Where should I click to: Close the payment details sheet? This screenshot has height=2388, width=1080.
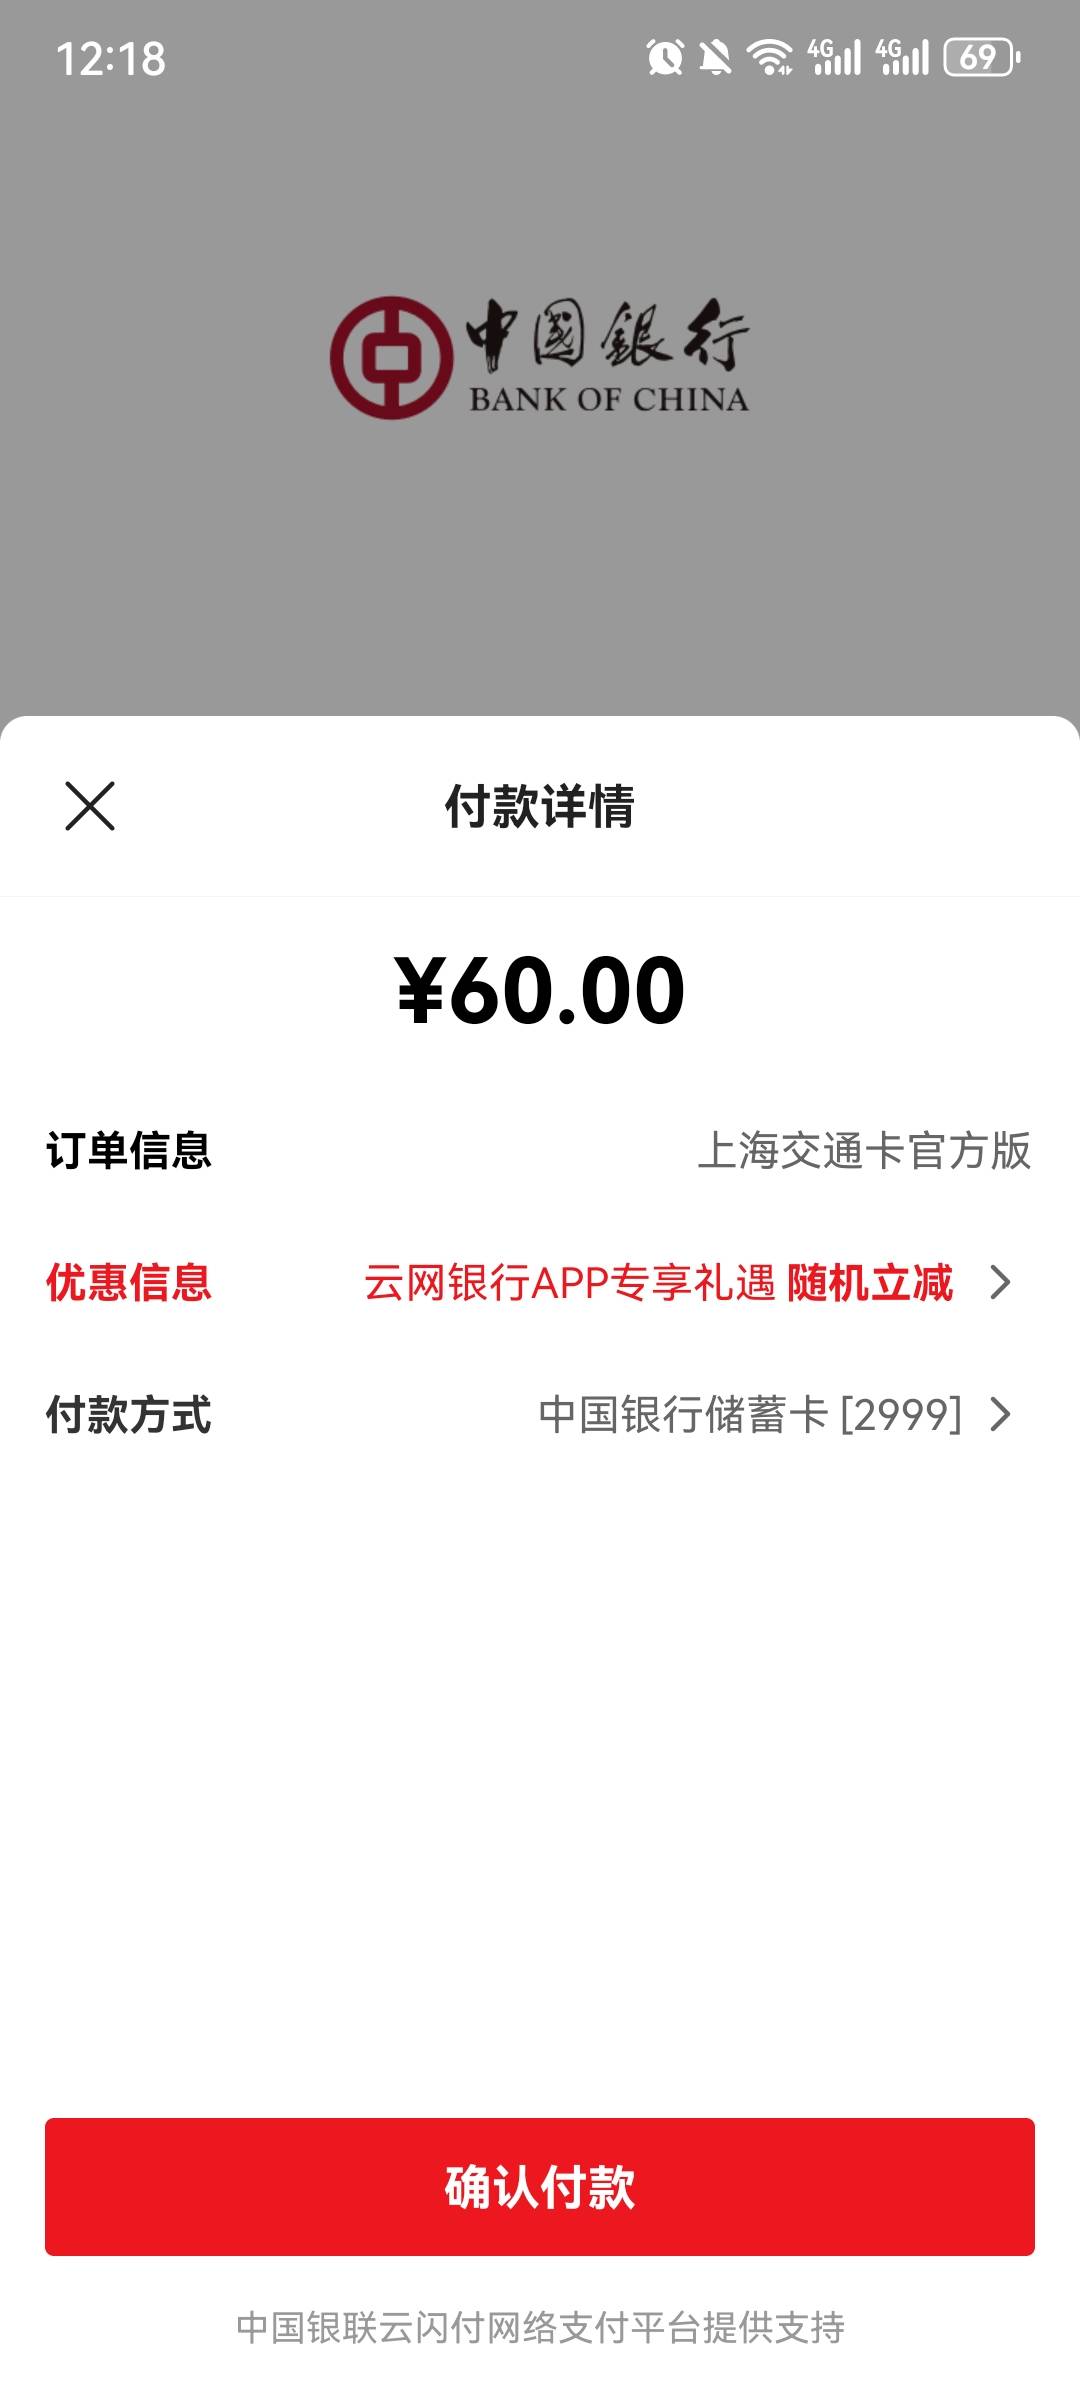point(90,806)
